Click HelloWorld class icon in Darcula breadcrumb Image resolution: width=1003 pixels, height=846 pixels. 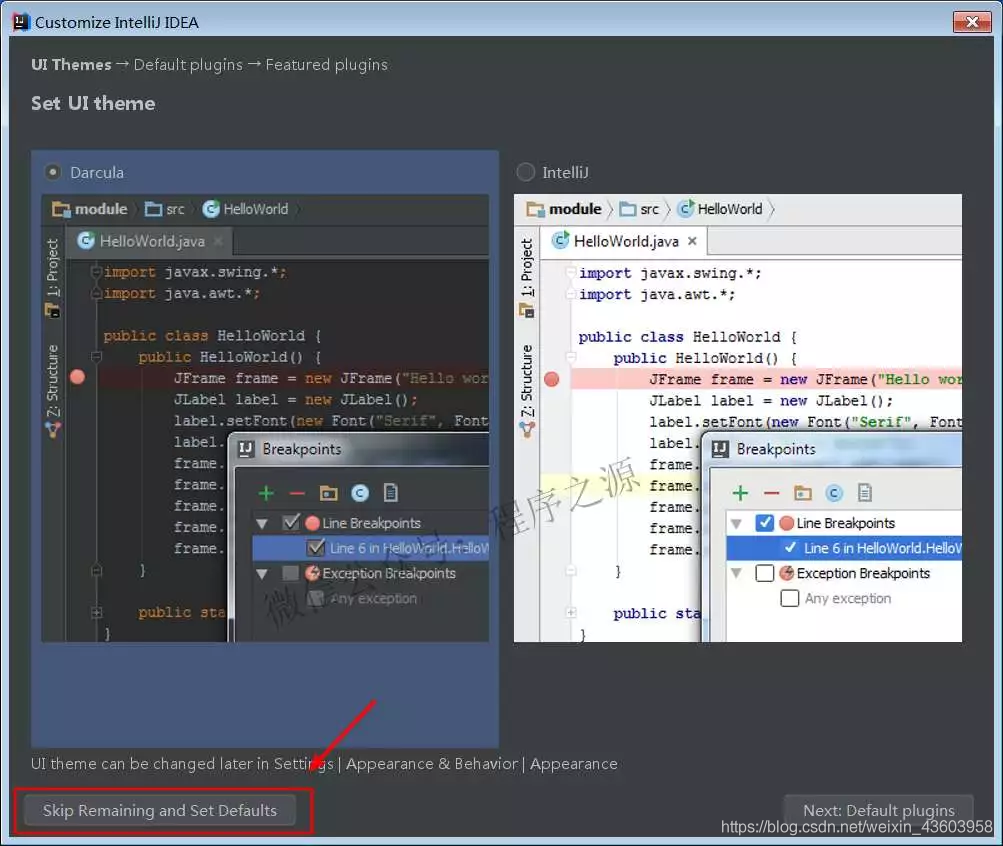(211, 209)
